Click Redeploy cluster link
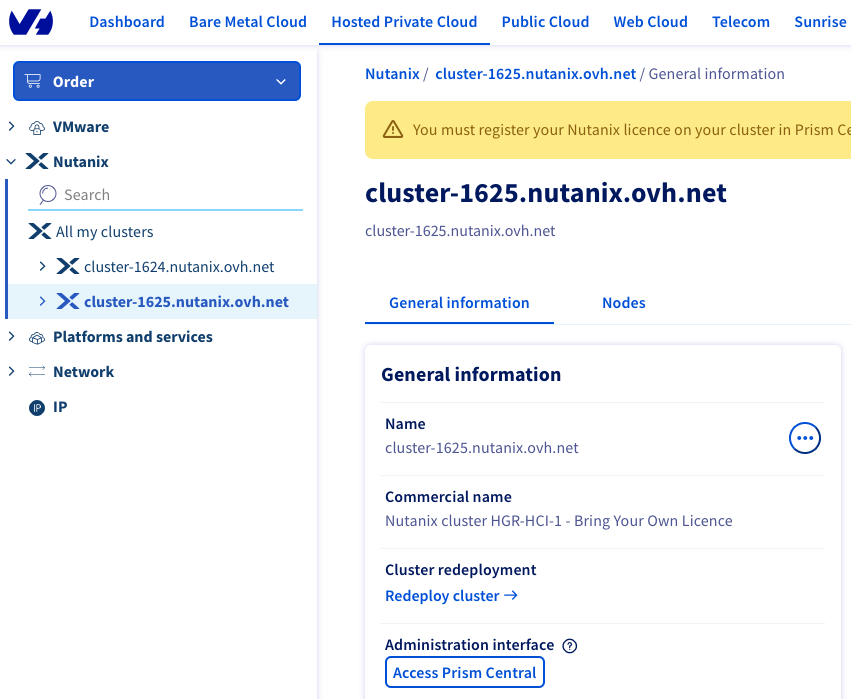Viewport: 851px width, 699px height. point(452,596)
